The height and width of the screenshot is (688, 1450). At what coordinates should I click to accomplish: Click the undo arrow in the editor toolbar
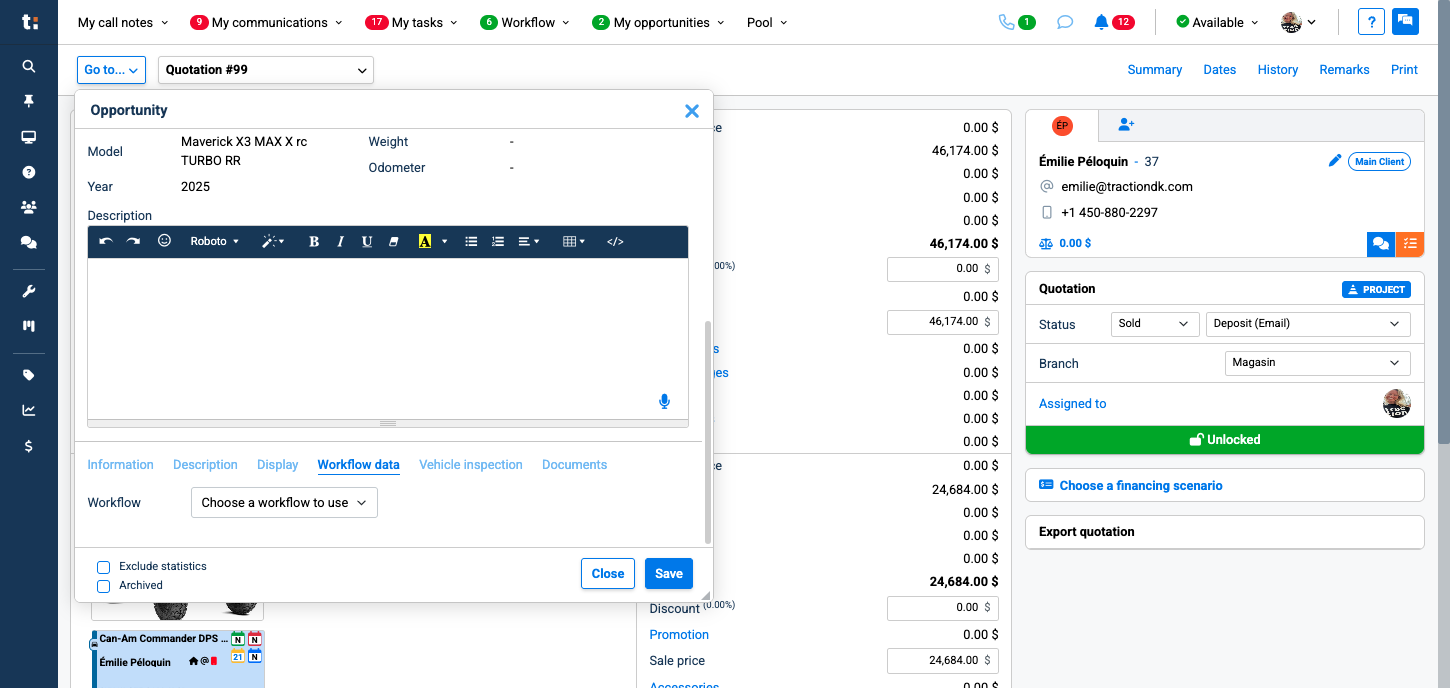coord(106,242)
